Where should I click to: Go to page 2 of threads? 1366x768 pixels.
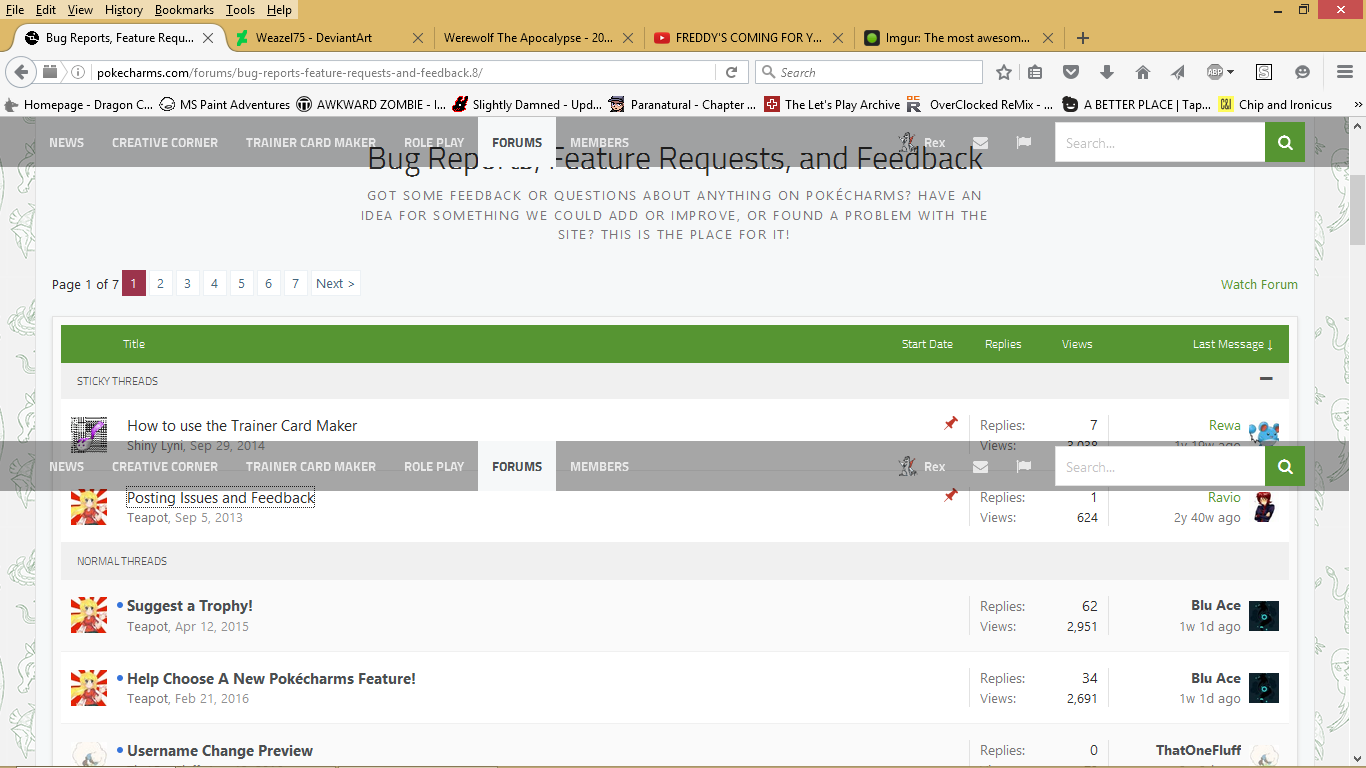(160, 283)
